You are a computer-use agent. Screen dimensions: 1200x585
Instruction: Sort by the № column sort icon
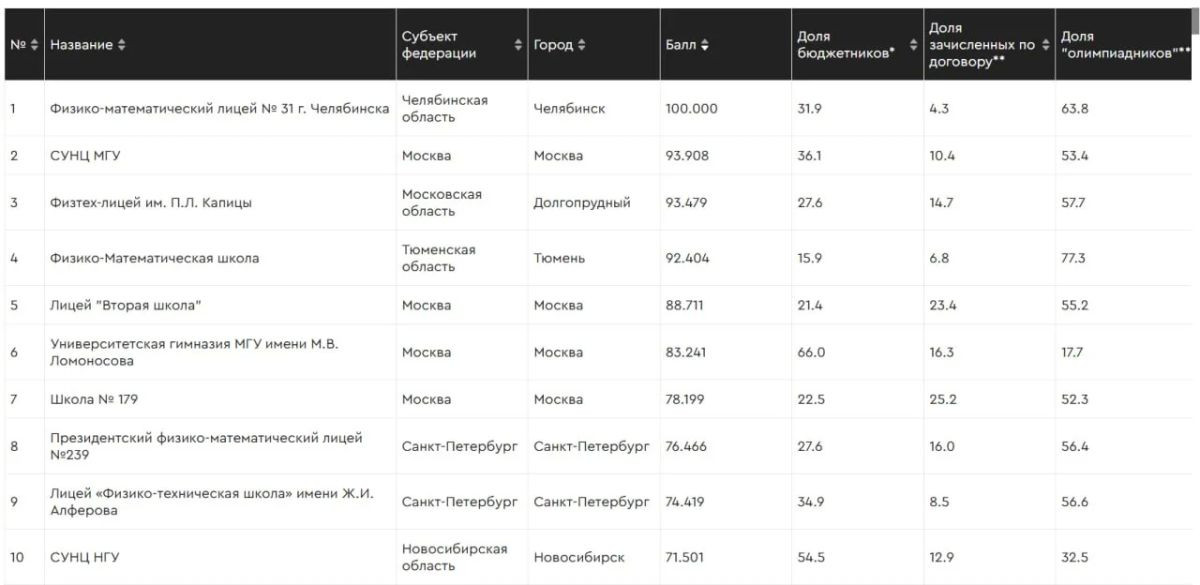(35, 45)
